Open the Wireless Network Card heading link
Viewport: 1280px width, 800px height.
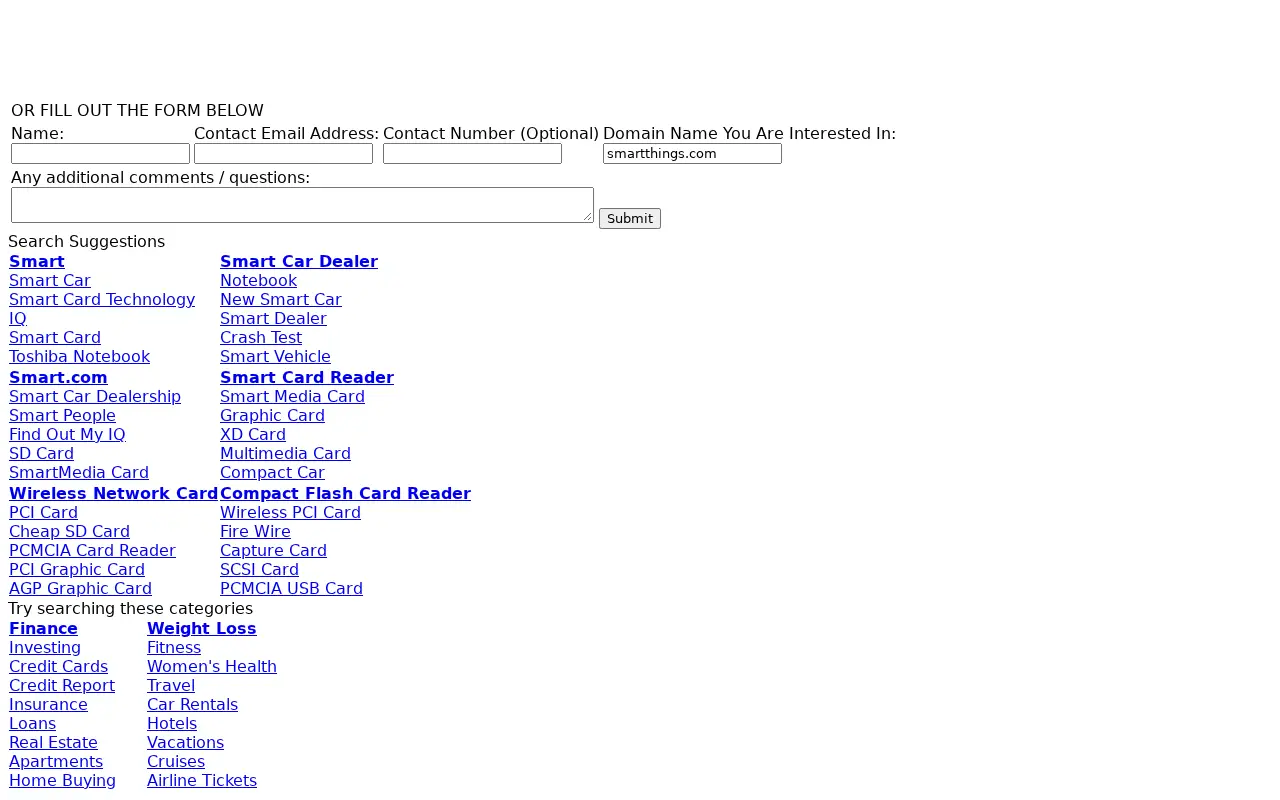113,494
